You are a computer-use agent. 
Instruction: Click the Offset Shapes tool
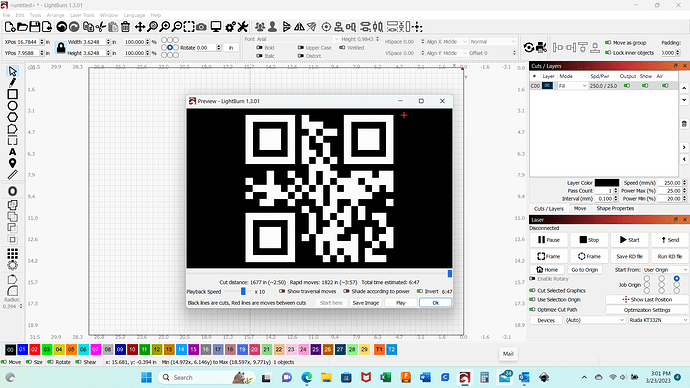pyautogui.click(x=12, y=191)
